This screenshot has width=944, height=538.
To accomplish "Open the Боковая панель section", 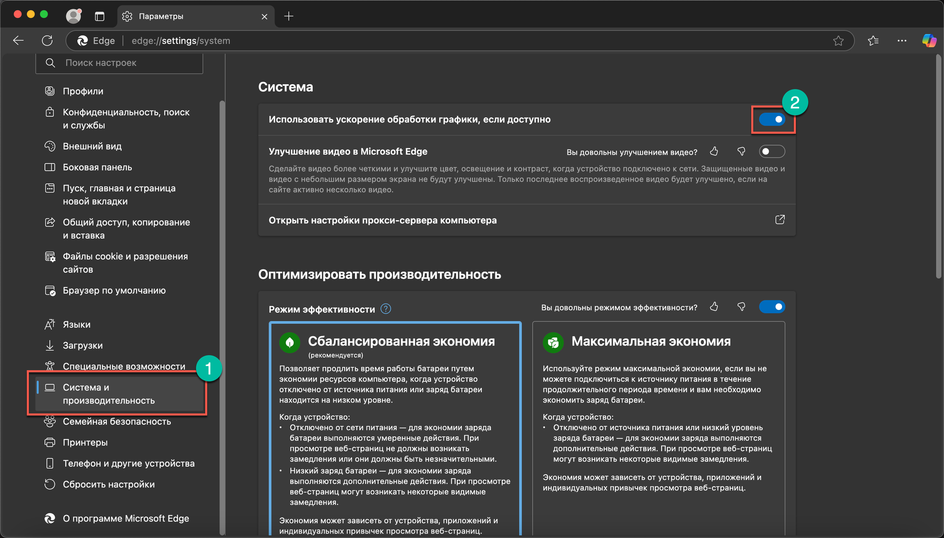I will (97, 167).
